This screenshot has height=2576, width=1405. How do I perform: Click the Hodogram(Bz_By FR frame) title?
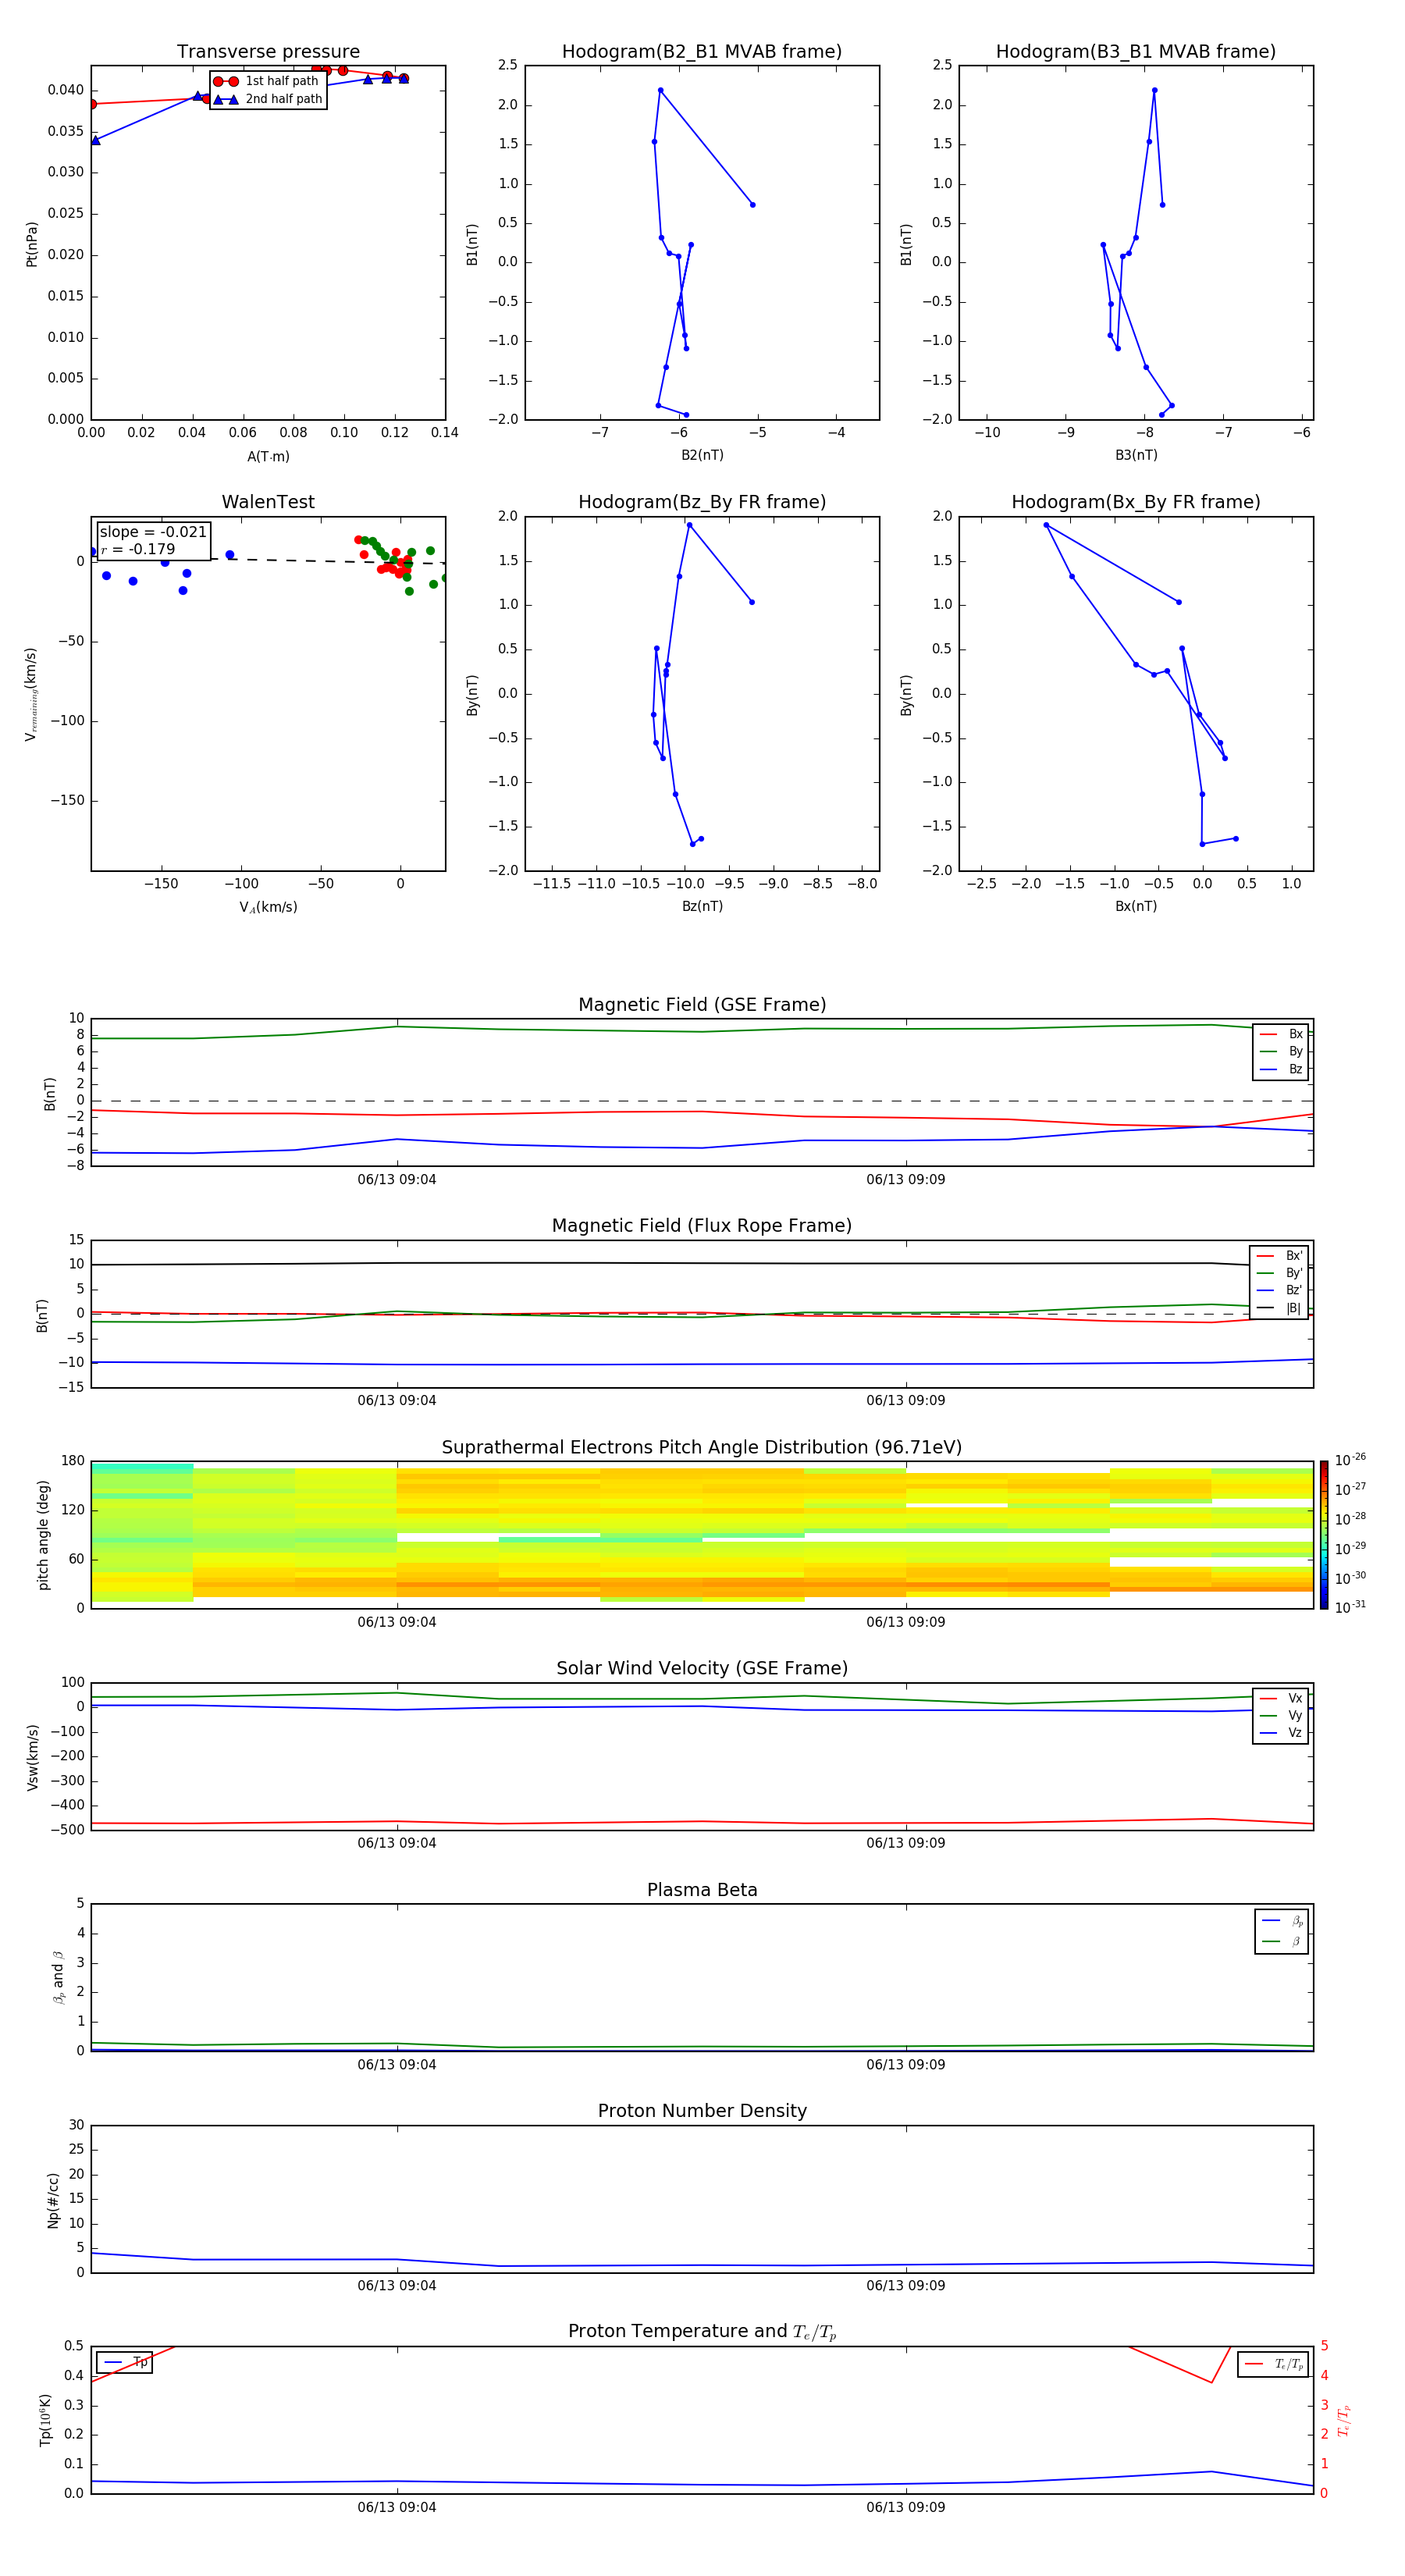tap(702, 502)
